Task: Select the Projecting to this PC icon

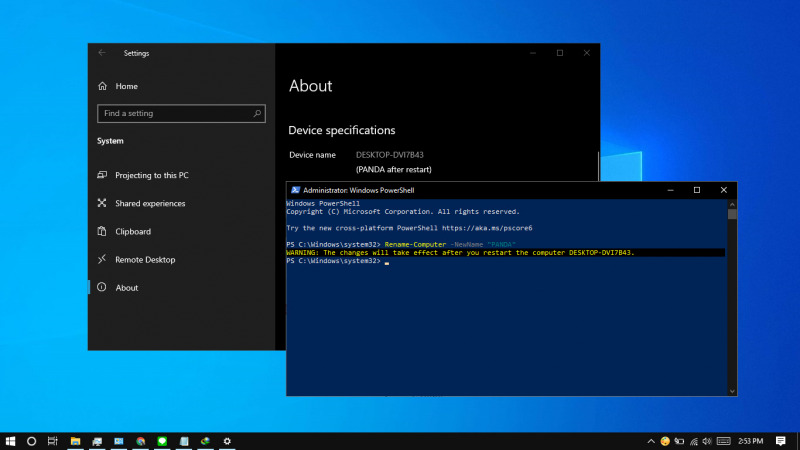Action: click(102, 175)
